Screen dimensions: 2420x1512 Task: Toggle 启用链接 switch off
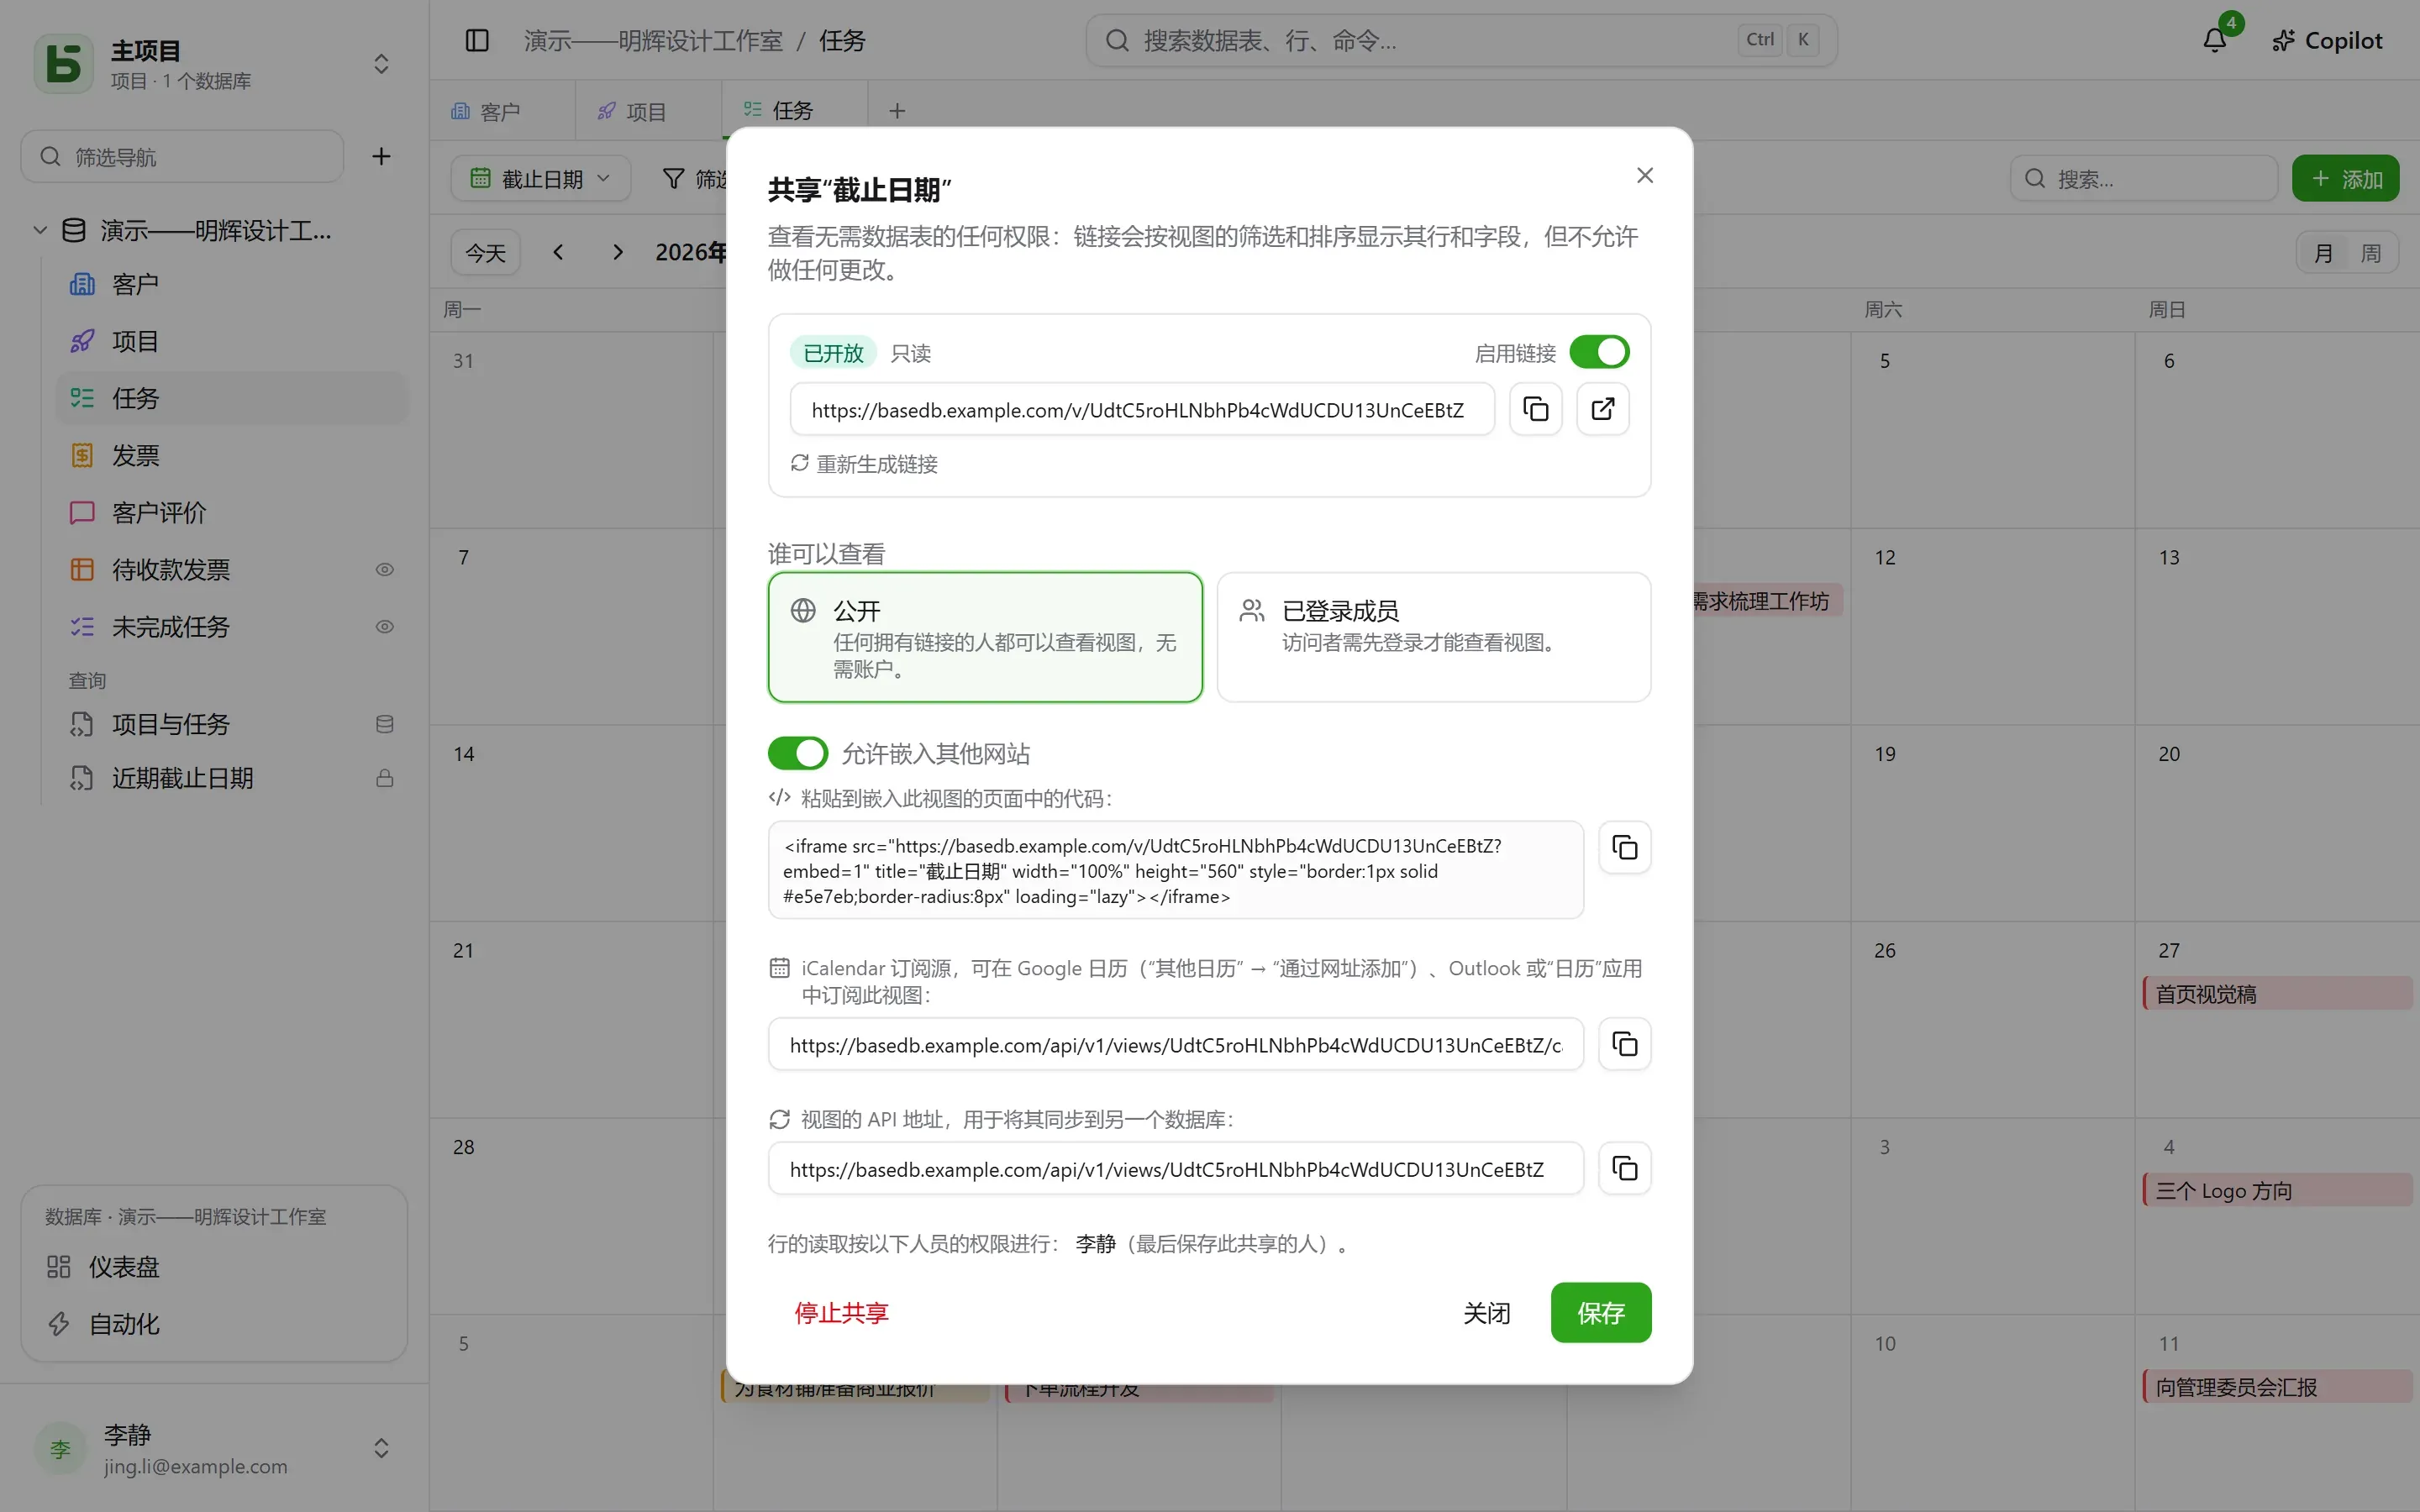click(x=1599, y=352)
